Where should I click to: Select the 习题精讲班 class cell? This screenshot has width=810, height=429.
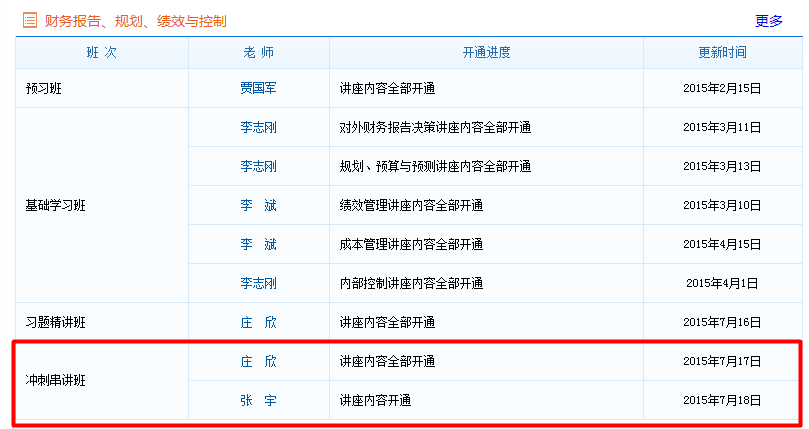coord(102,322)
